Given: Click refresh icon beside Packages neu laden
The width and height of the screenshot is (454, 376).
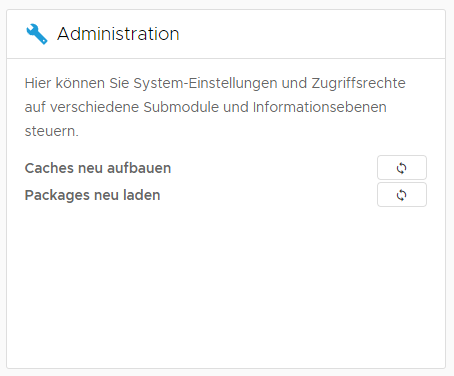Looking at the screenshot, I should [x=402, y=195].
